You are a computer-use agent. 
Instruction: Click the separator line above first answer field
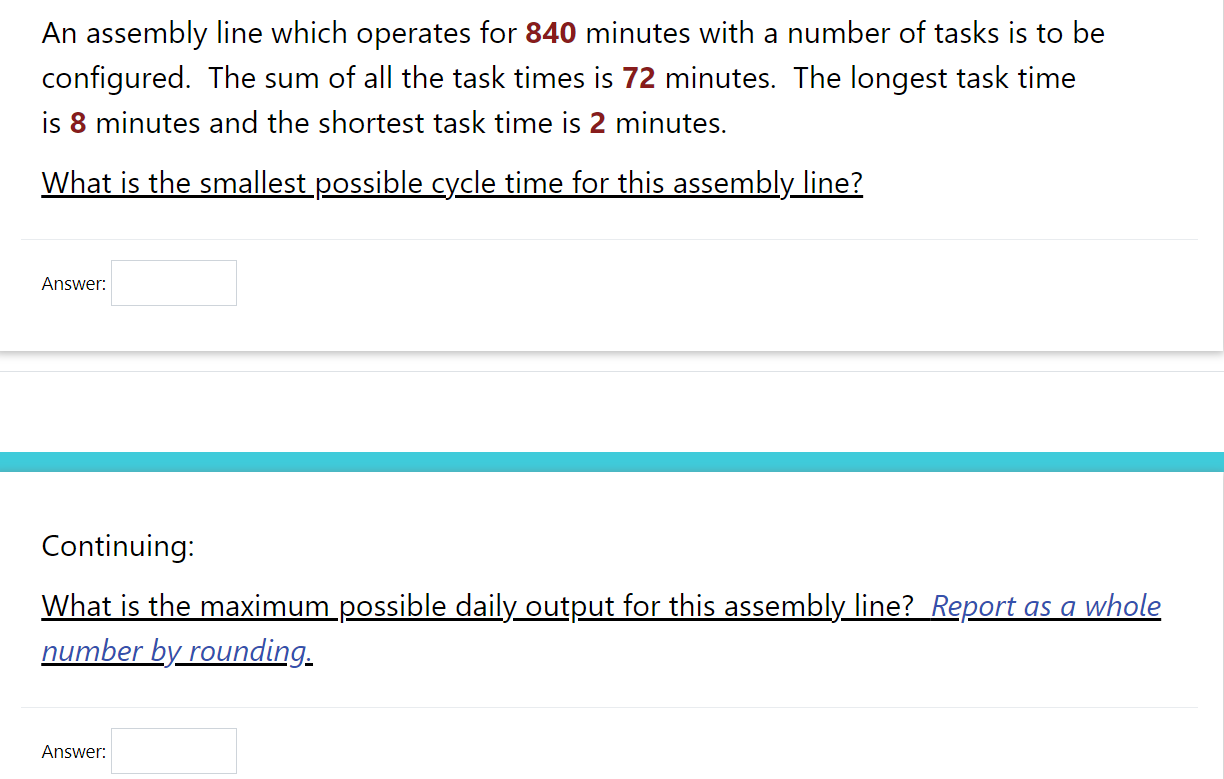(610, 238)
